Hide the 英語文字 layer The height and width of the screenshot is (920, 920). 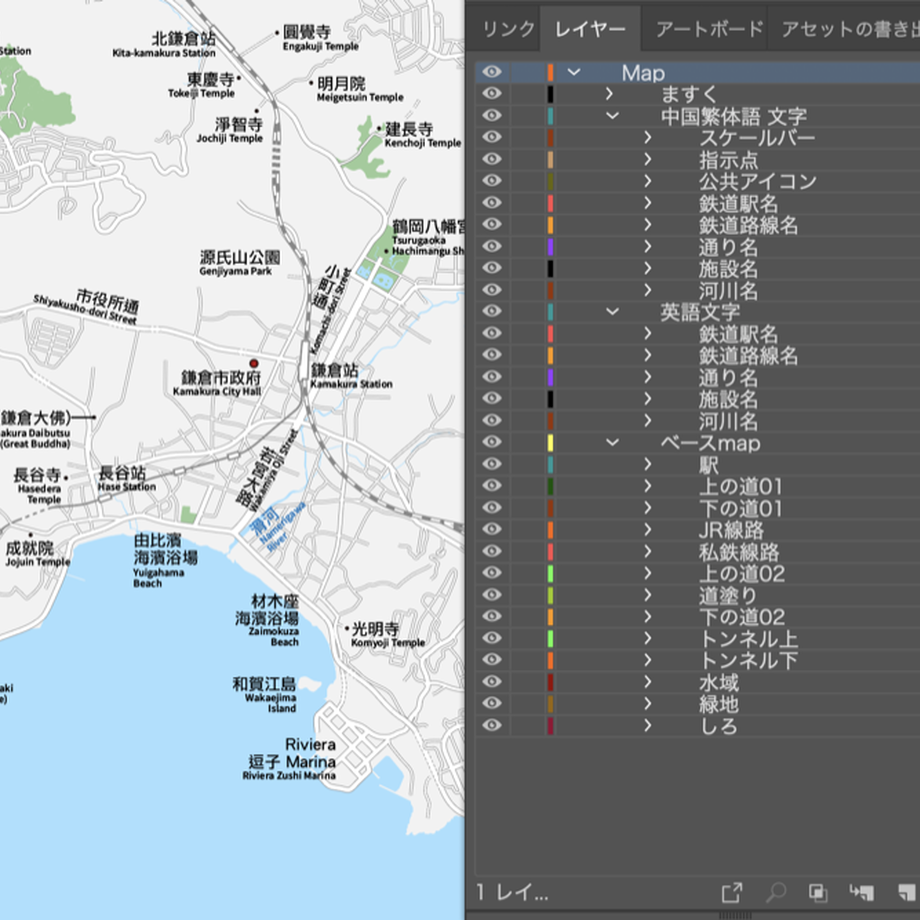click(492, 311)
